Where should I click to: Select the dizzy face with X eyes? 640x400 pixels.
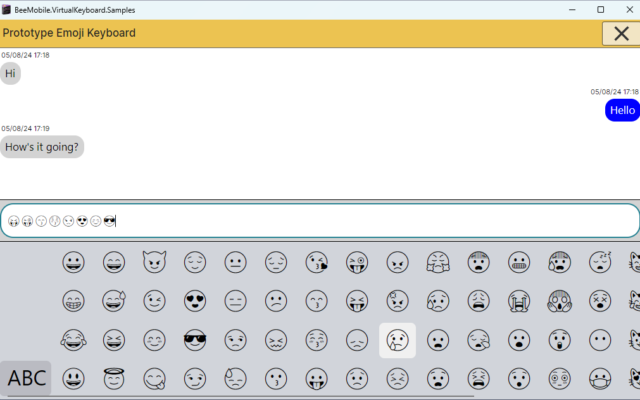click(x=600, y=301)
